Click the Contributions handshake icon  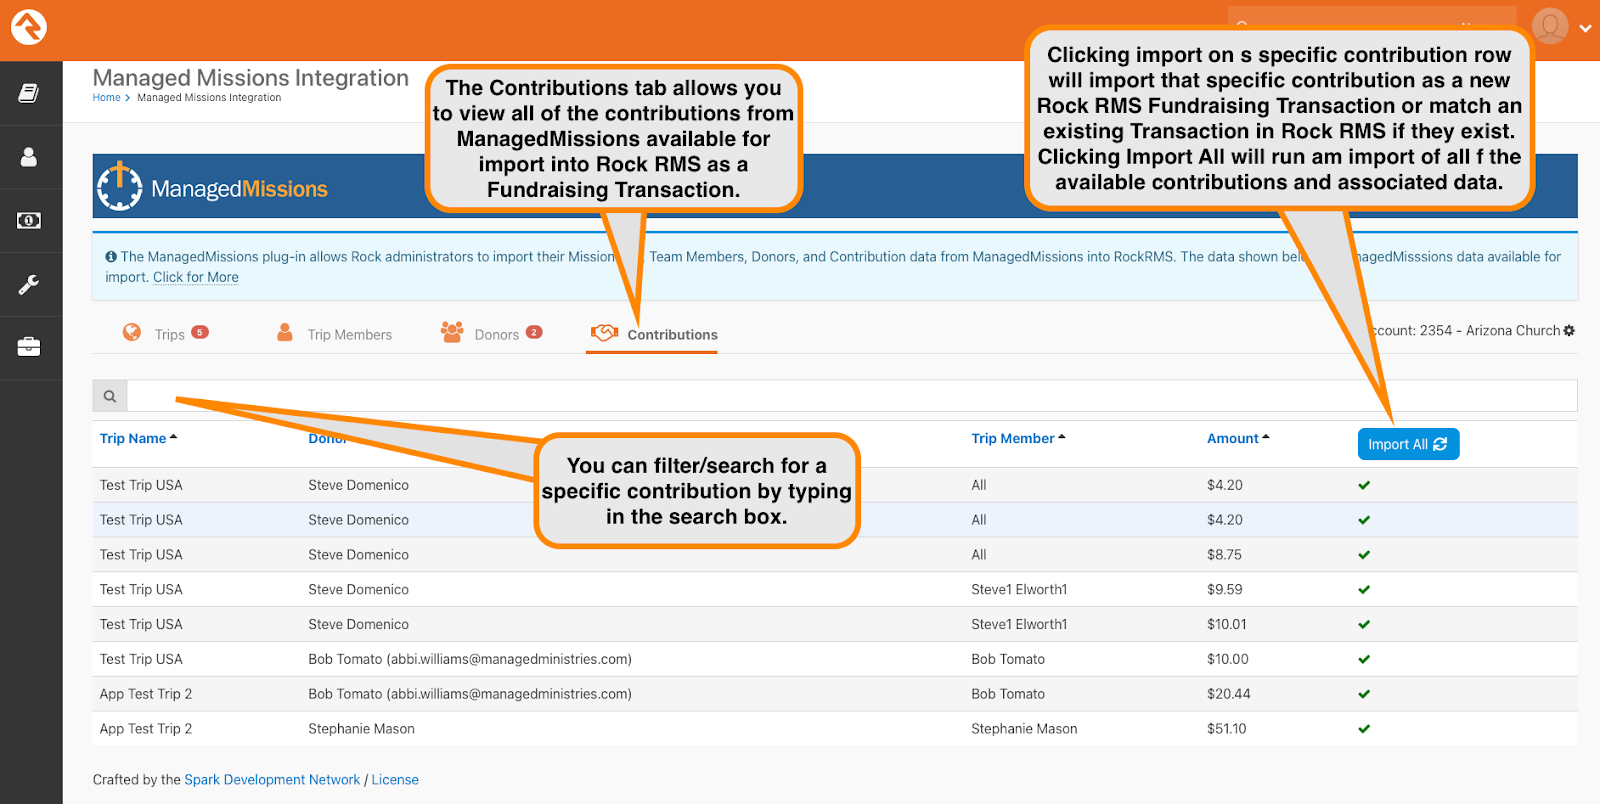point(604,332)
